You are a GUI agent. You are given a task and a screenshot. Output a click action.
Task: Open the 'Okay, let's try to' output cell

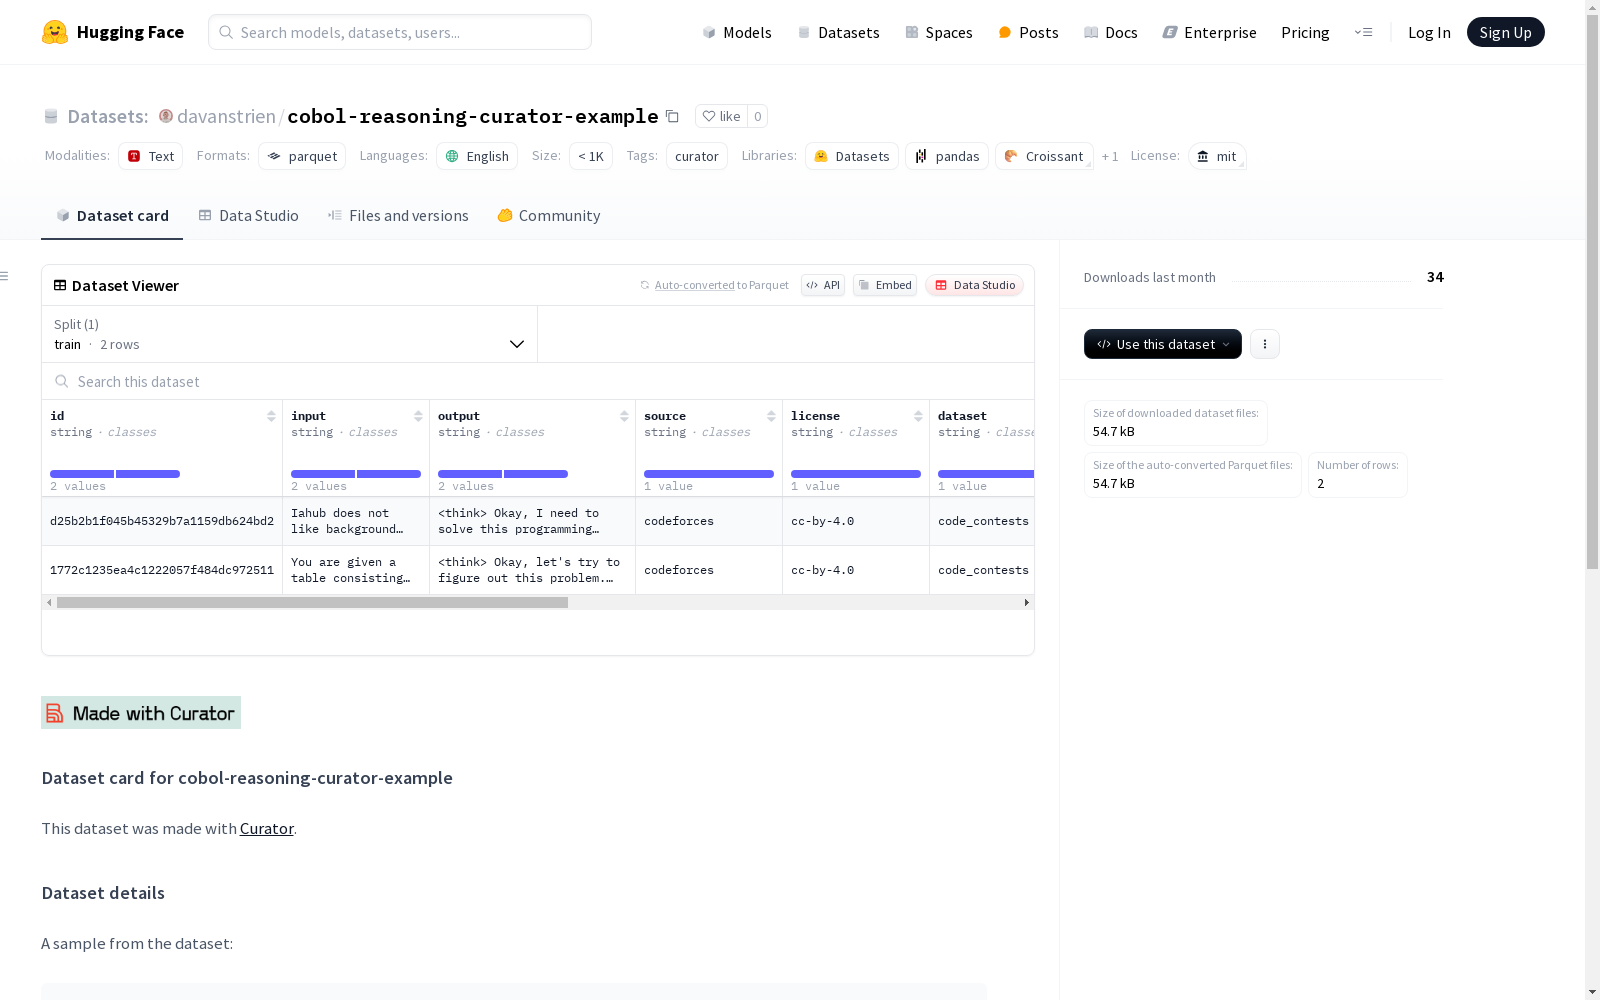533,570
